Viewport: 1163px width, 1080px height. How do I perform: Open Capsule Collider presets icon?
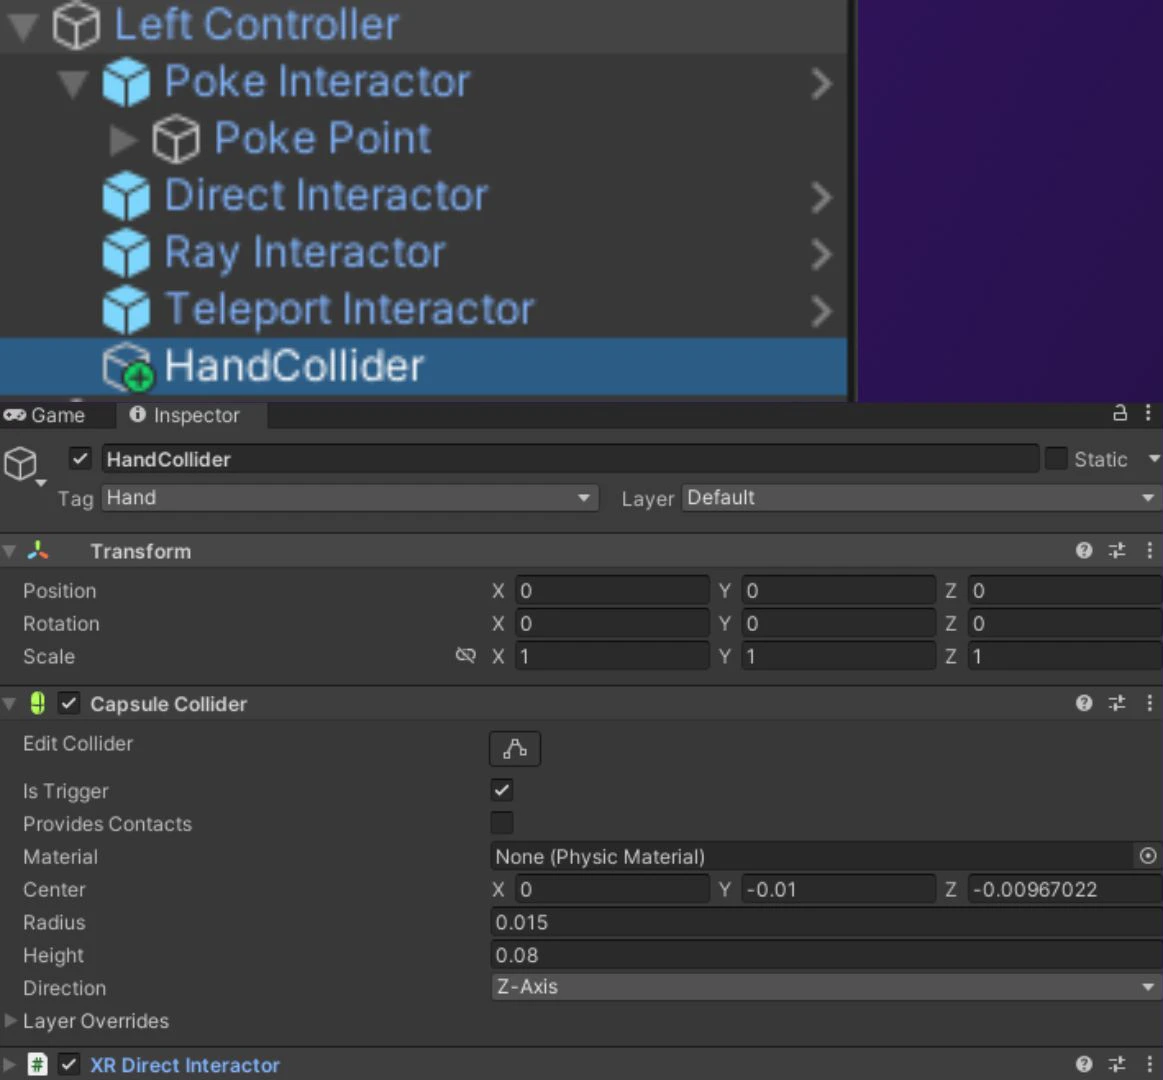(1116, 702)
